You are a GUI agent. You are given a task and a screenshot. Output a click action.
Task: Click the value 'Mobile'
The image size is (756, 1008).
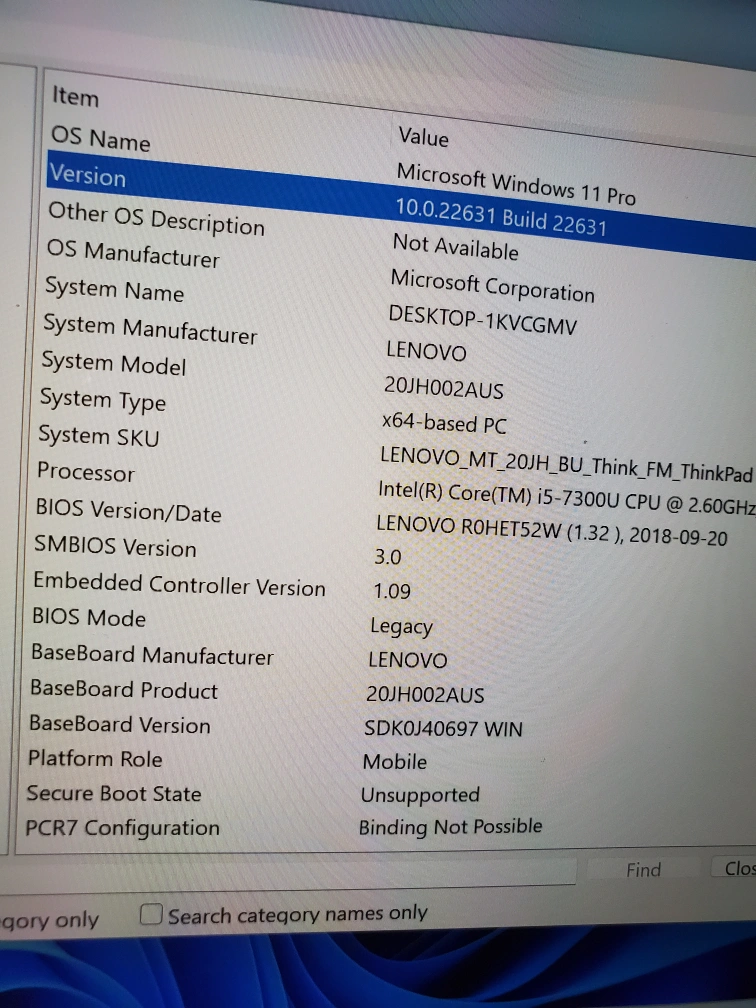coord(394,761)
